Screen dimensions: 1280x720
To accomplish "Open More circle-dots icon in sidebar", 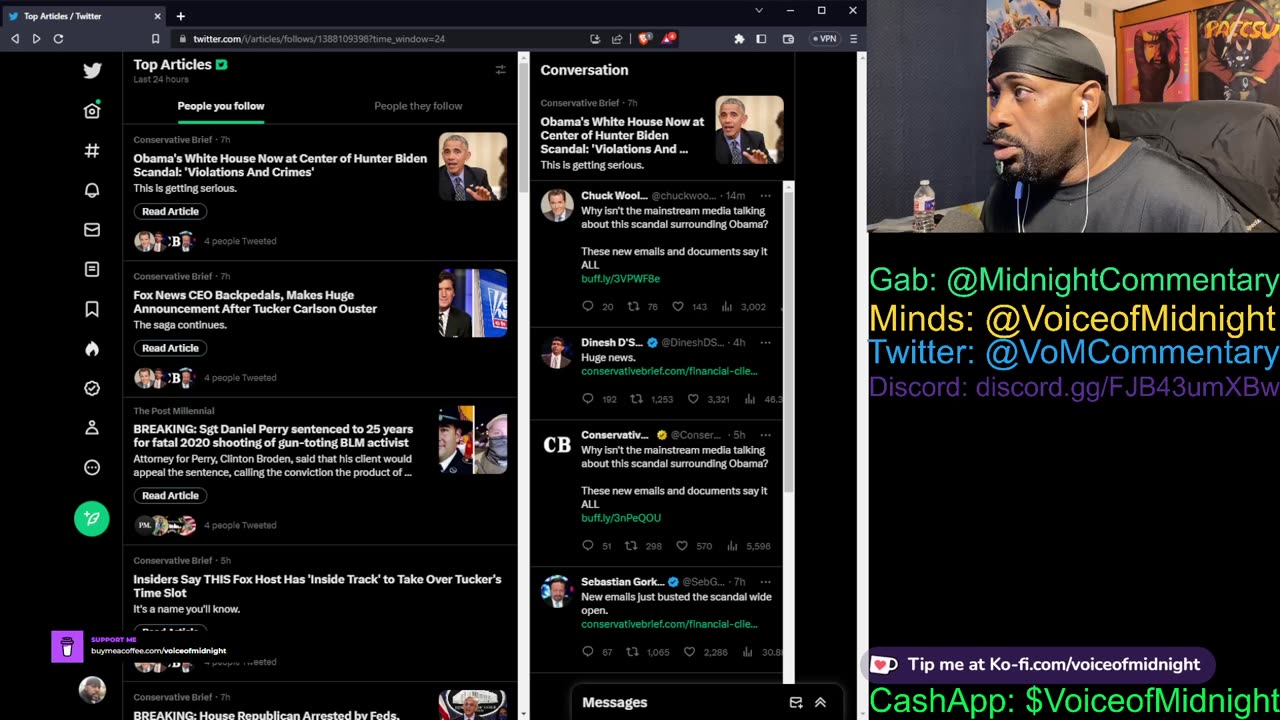I will [92, 467].
